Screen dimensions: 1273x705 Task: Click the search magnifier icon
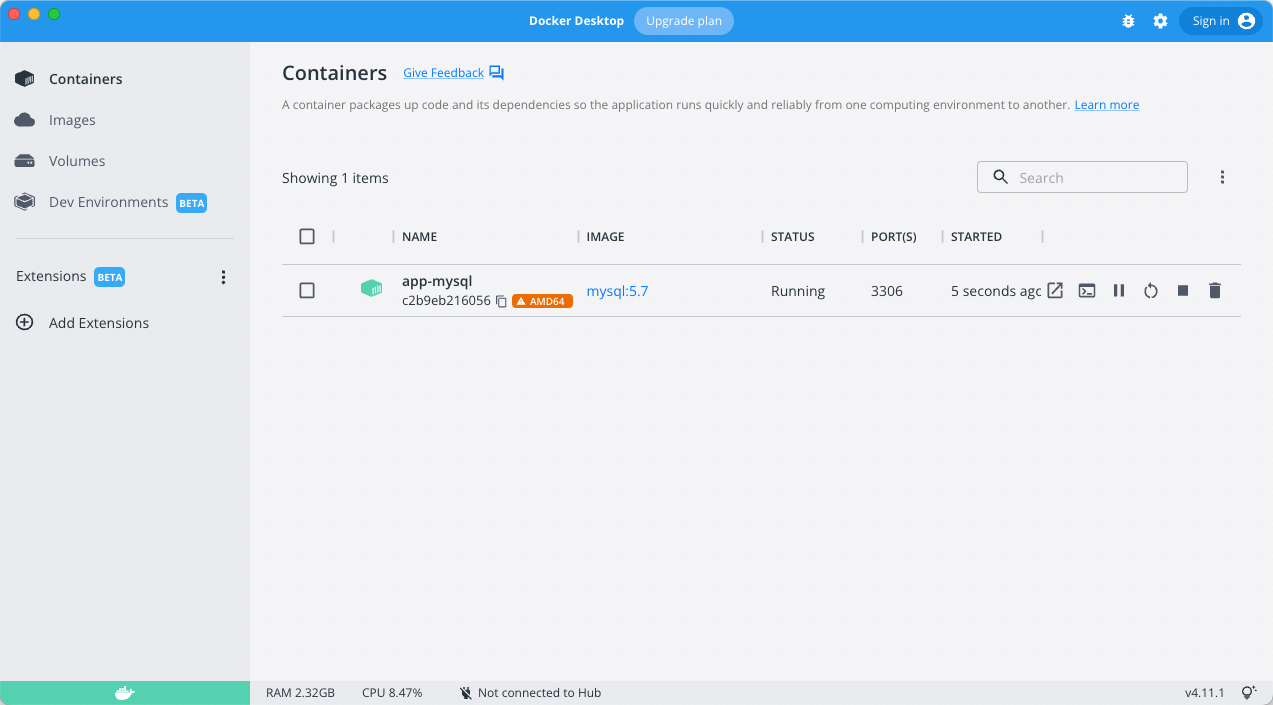click(x=1000, y=177)
